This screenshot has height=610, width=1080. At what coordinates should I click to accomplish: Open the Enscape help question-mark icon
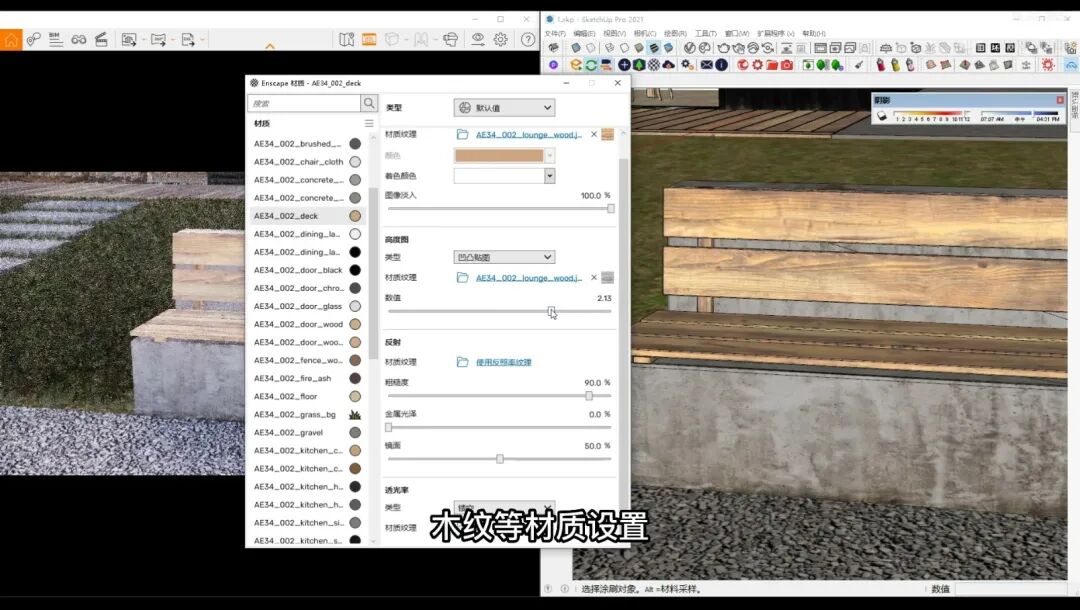528,39
